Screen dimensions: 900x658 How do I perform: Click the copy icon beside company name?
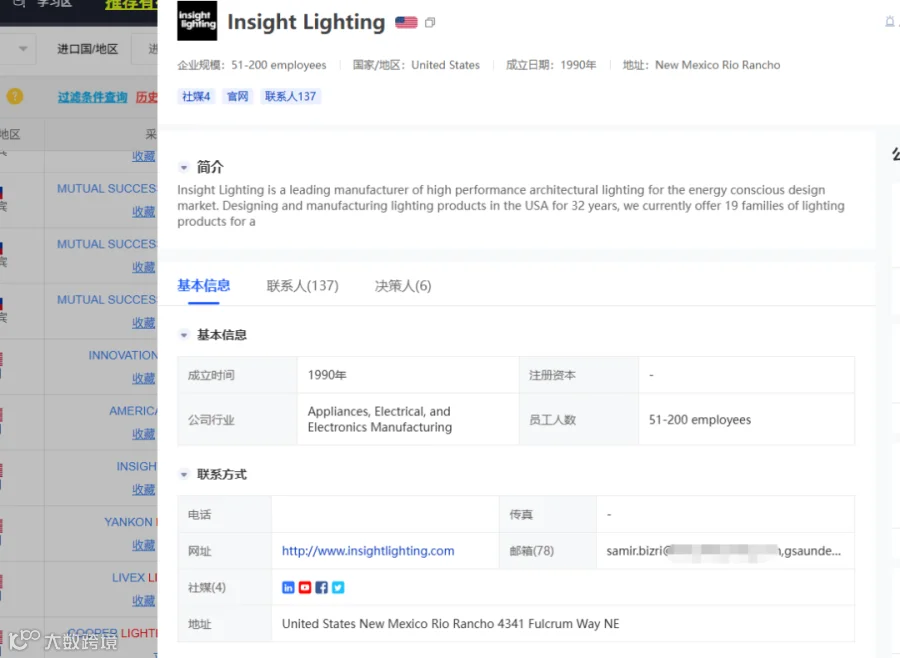(x=430, y=23)
